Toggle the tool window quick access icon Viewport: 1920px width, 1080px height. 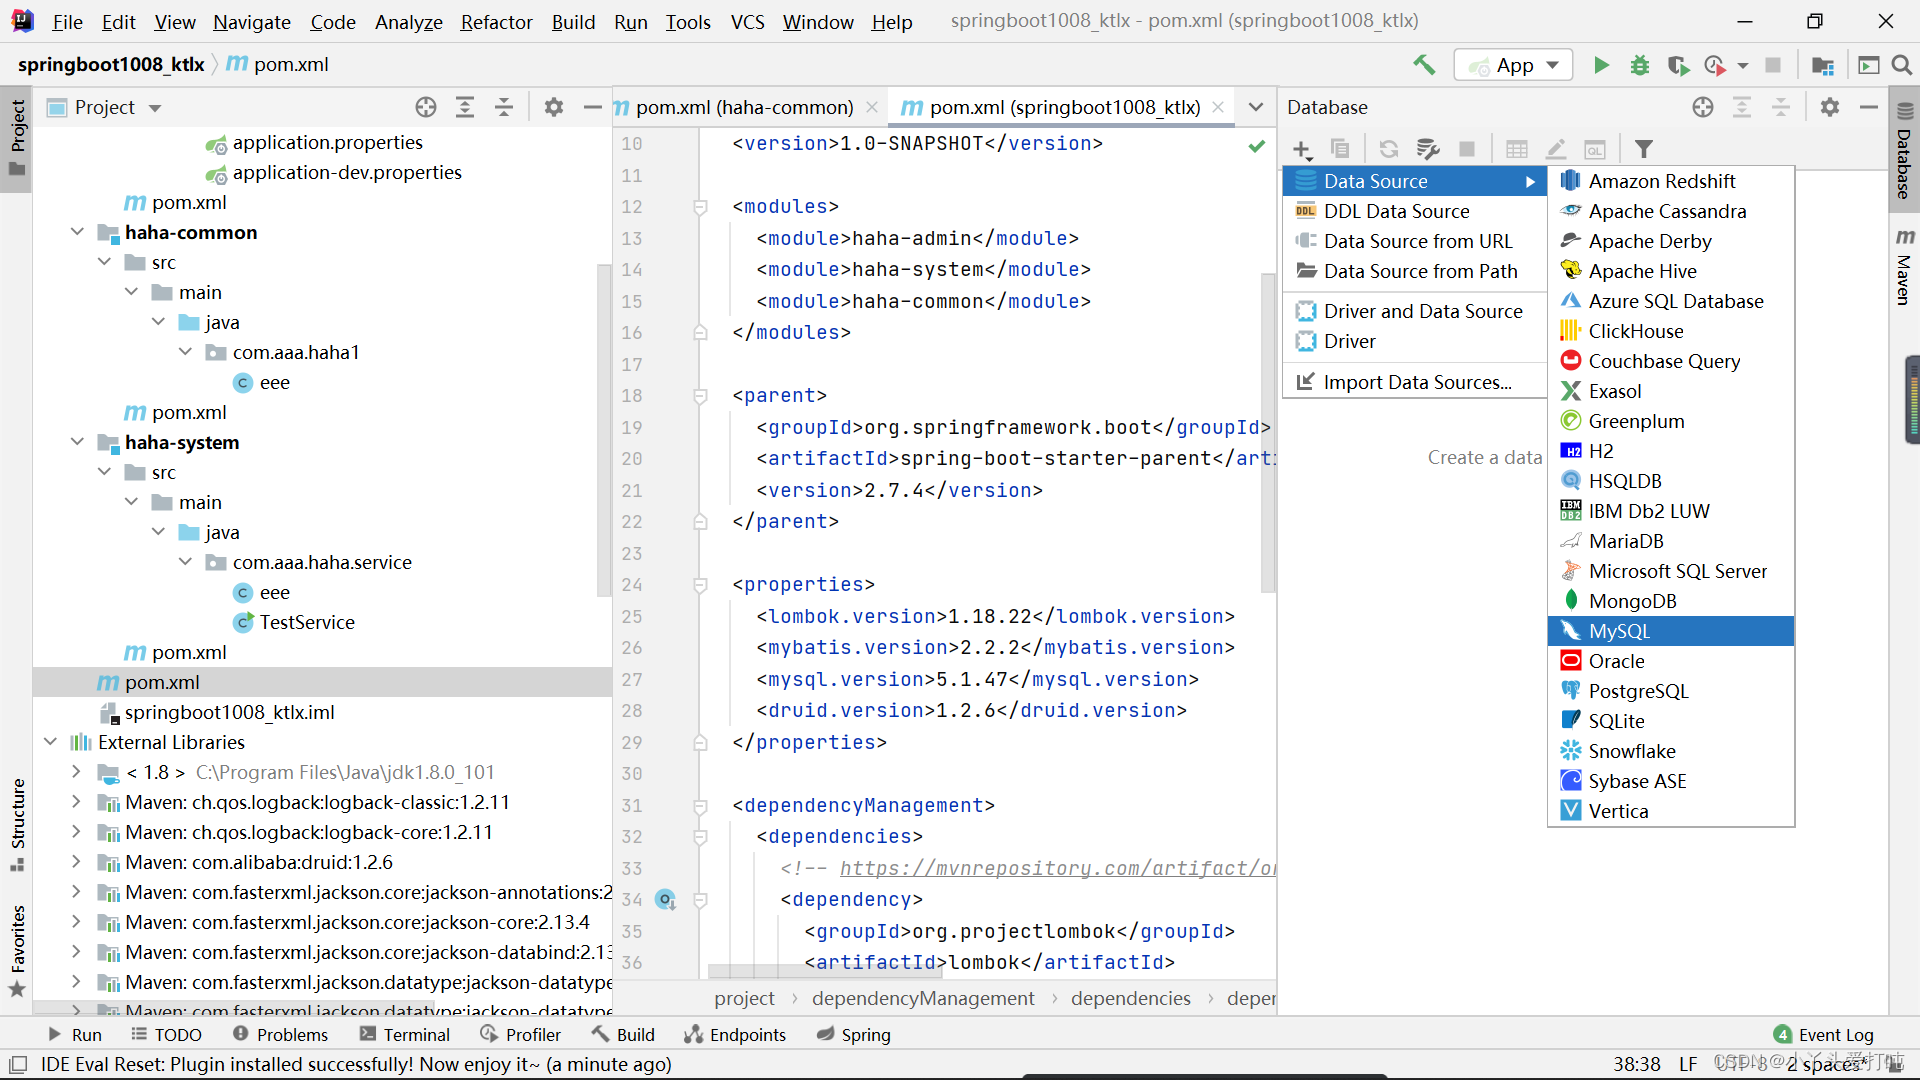18,1064
